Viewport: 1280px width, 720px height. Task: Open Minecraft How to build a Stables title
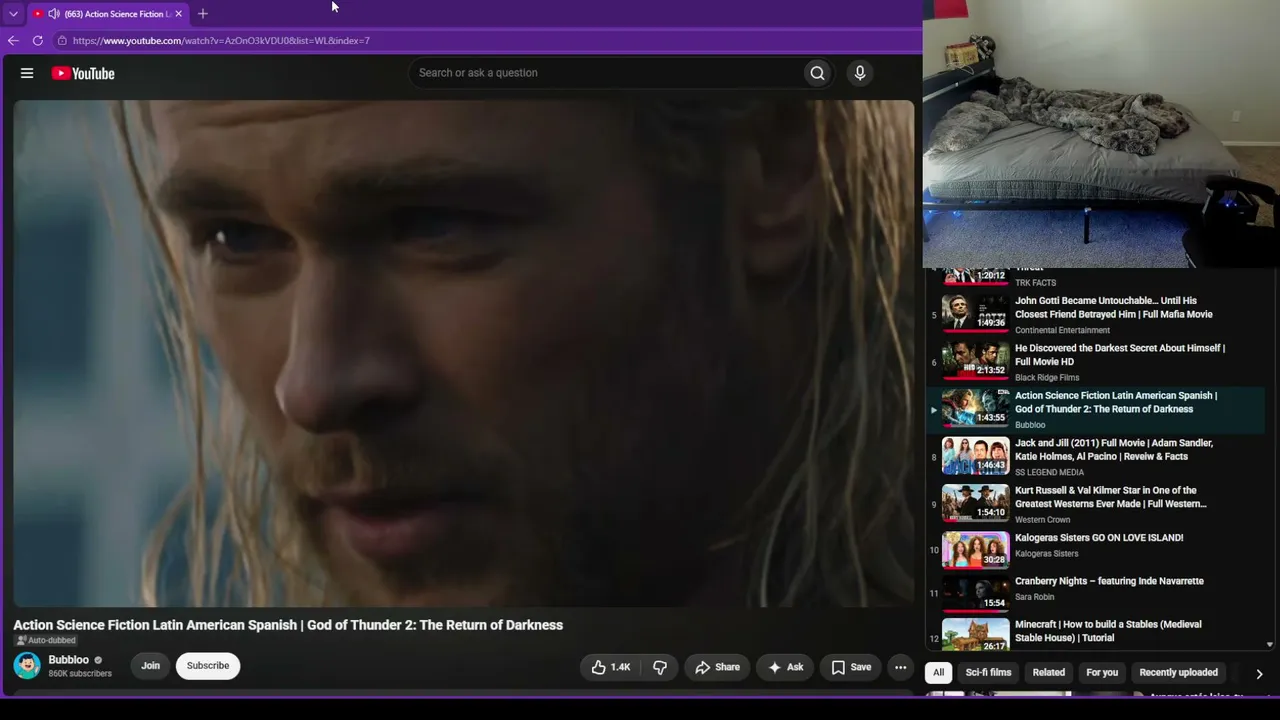click(1108, 631)
